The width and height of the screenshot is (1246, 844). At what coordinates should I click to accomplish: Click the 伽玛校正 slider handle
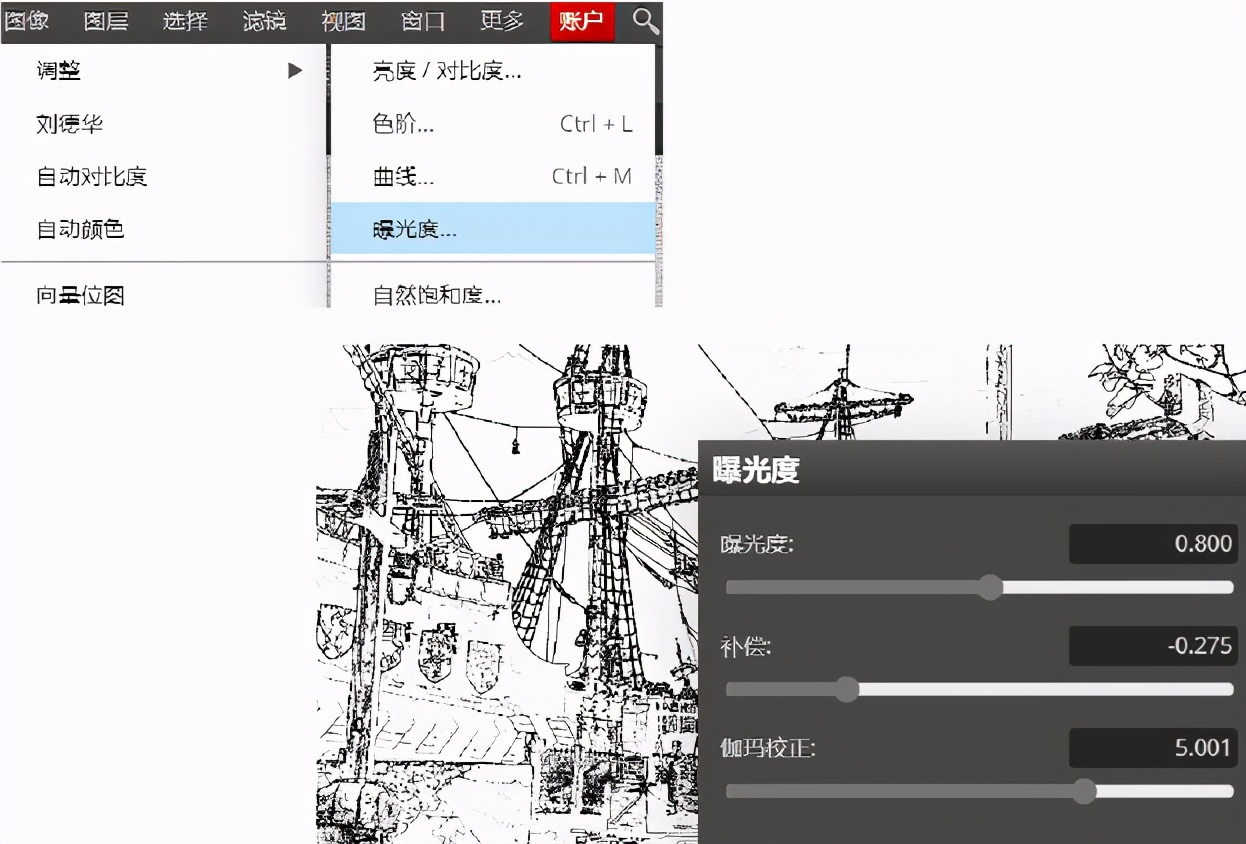coord(1084,791)
